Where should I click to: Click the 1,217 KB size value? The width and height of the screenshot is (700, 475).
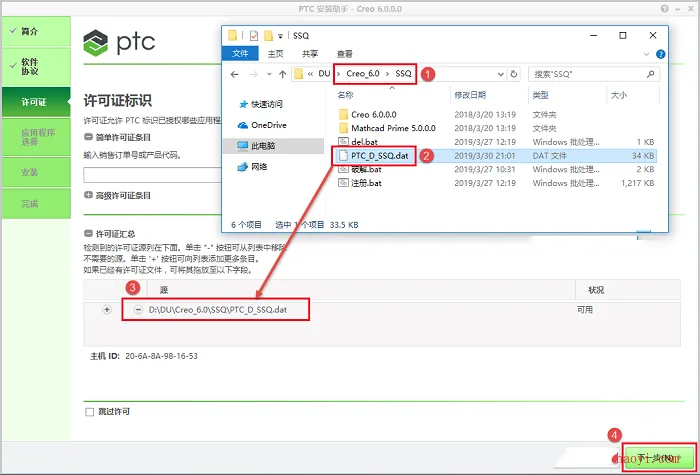coord(638,183)
